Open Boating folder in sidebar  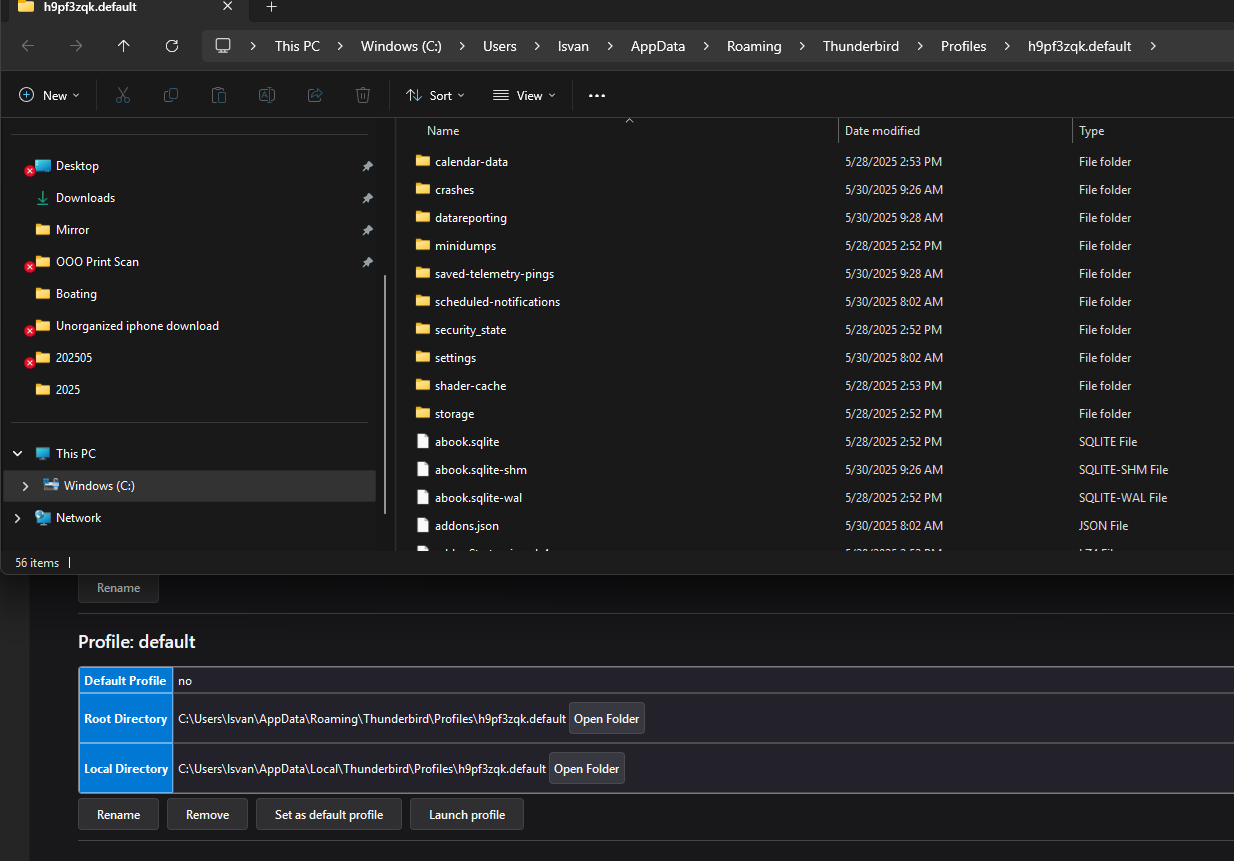(76, 294)
